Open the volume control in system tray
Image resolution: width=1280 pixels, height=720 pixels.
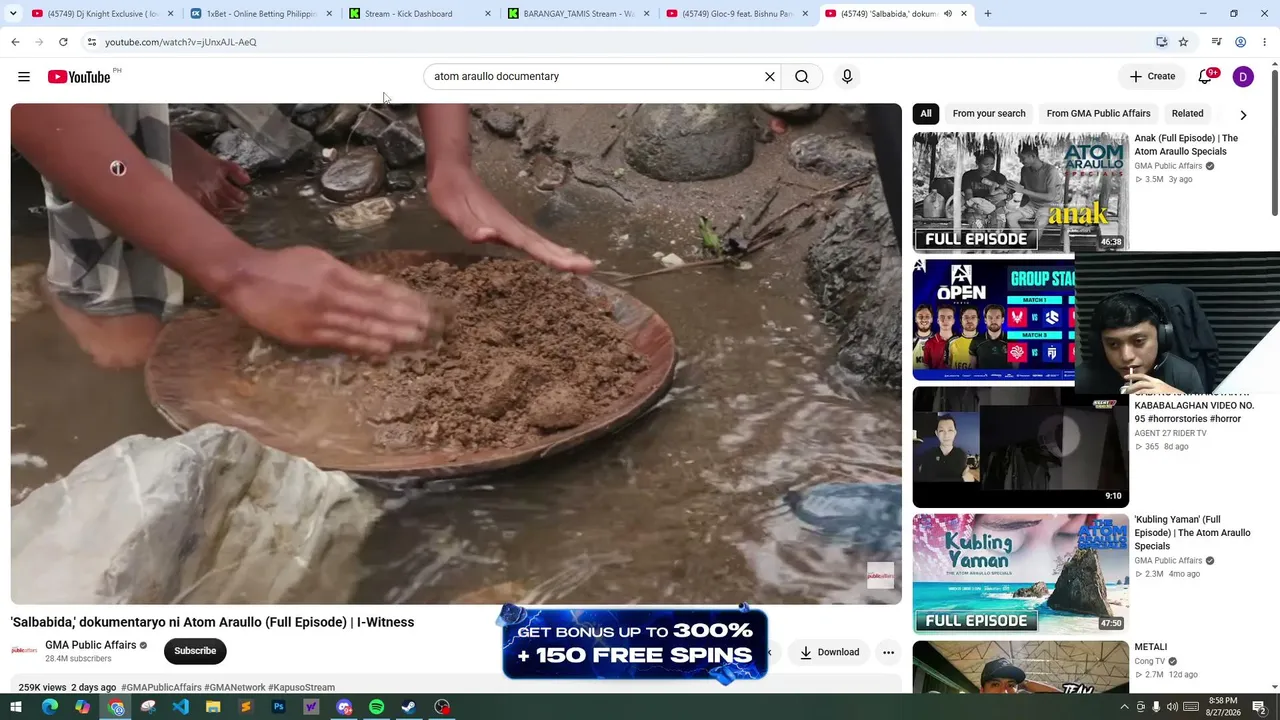1172,707
